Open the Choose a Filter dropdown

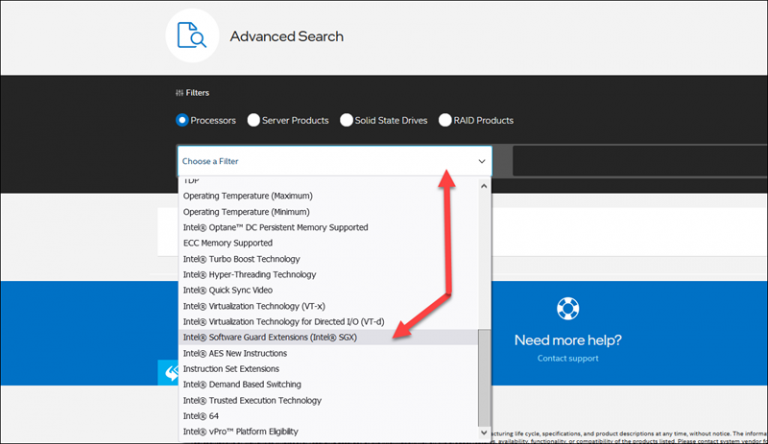click(330, 161)
